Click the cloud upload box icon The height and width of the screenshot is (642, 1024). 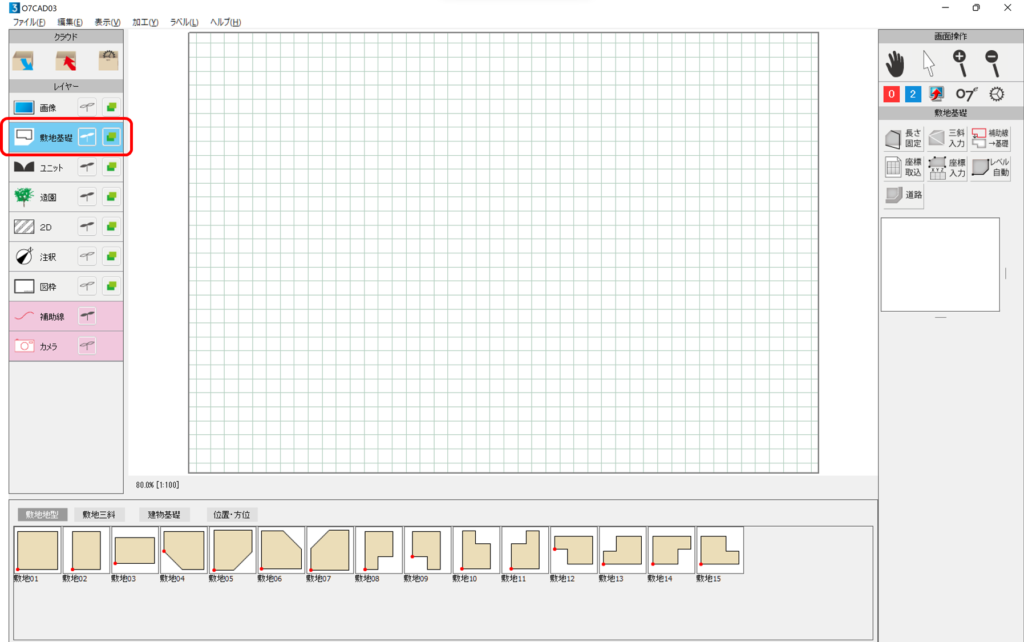click(x=66, y=61)
